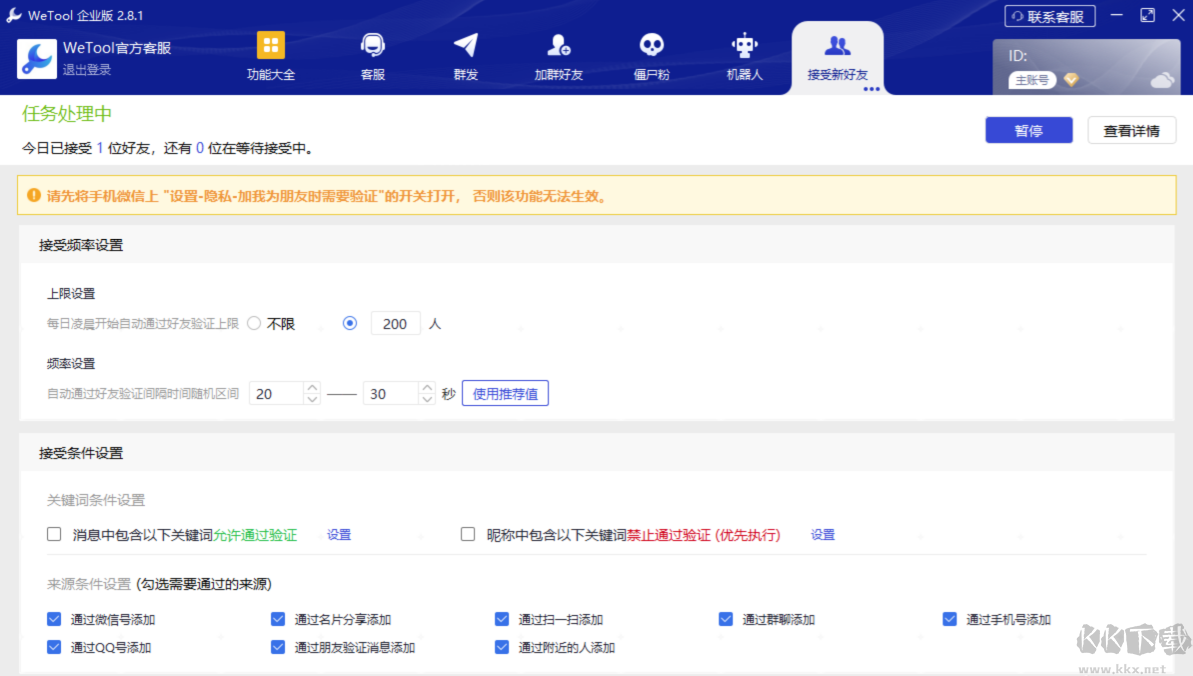Select the 客服 feature icon
1193x676 pixels.
[x=372, y=53]
